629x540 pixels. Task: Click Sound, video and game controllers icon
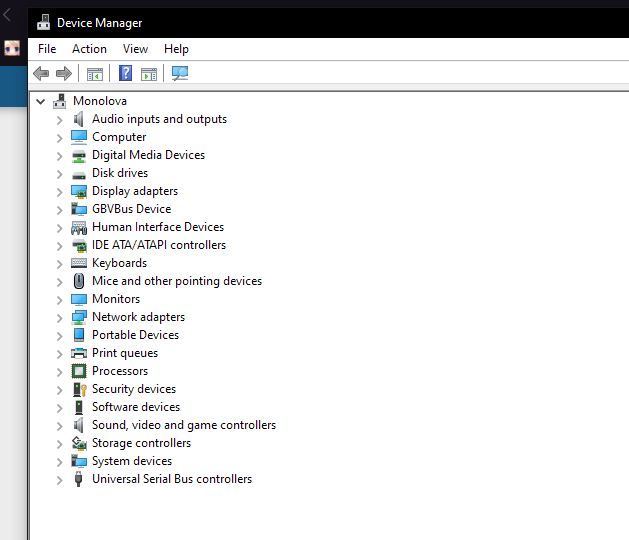point(79,425)
